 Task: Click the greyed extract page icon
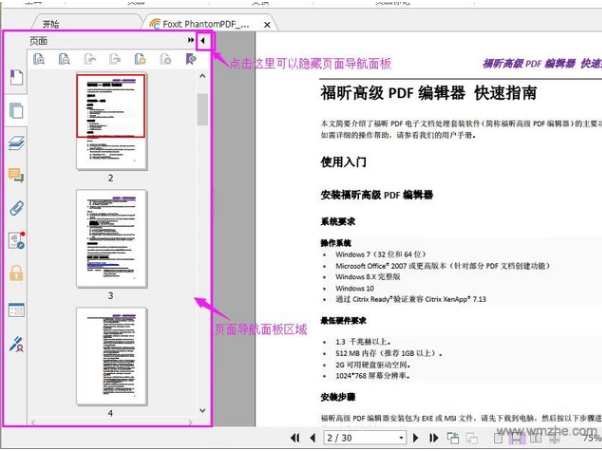click(115, 59)
